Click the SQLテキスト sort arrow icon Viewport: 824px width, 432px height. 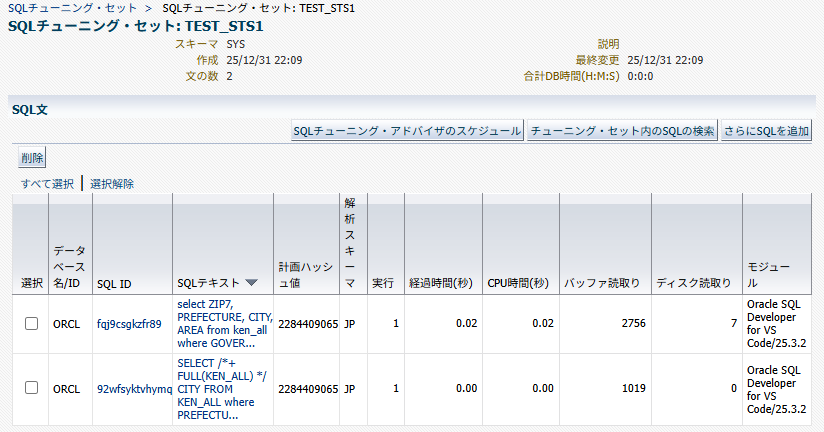pyautogui.click(x=251, y=283)
